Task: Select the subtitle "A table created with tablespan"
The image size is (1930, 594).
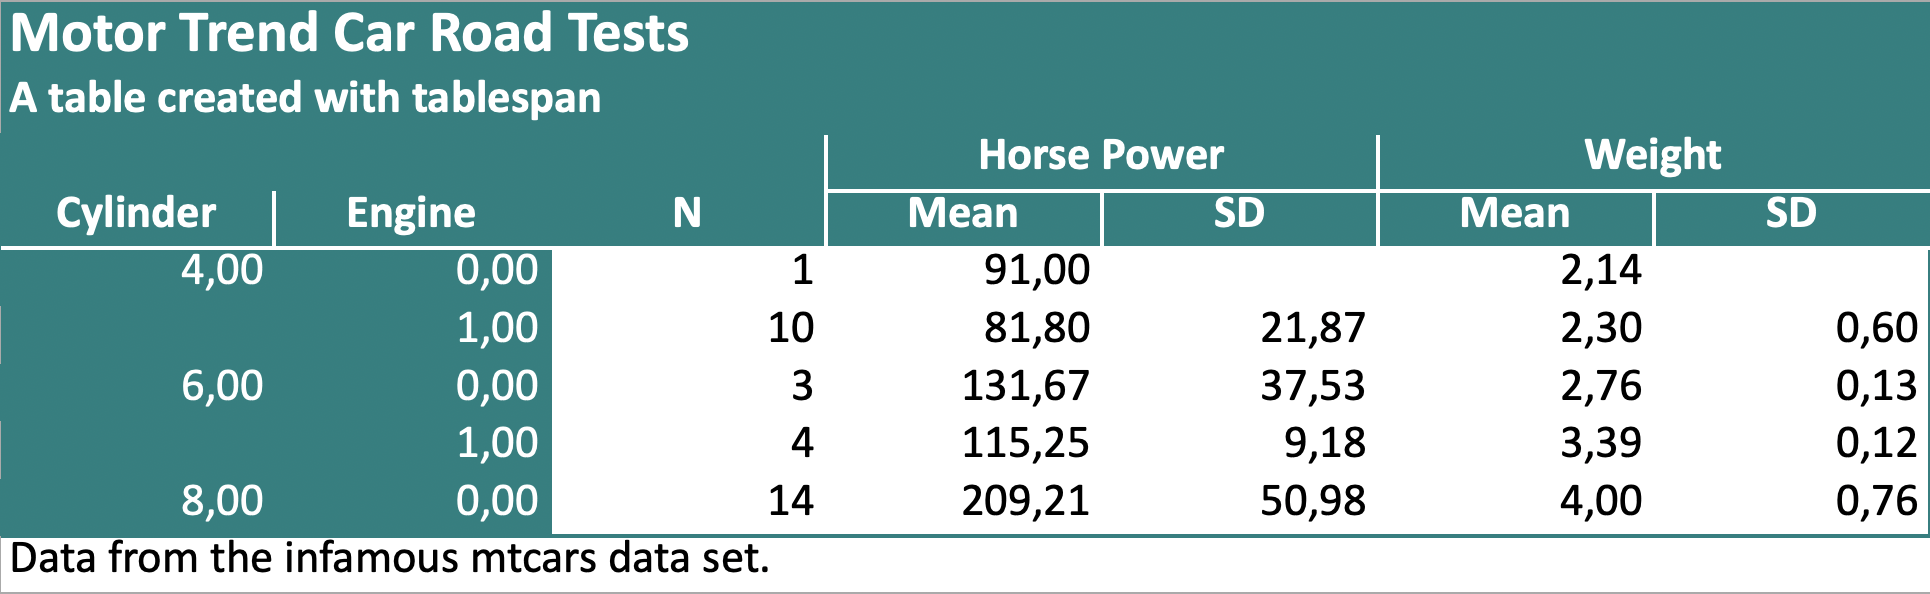Action: click(x=305, y=98)
